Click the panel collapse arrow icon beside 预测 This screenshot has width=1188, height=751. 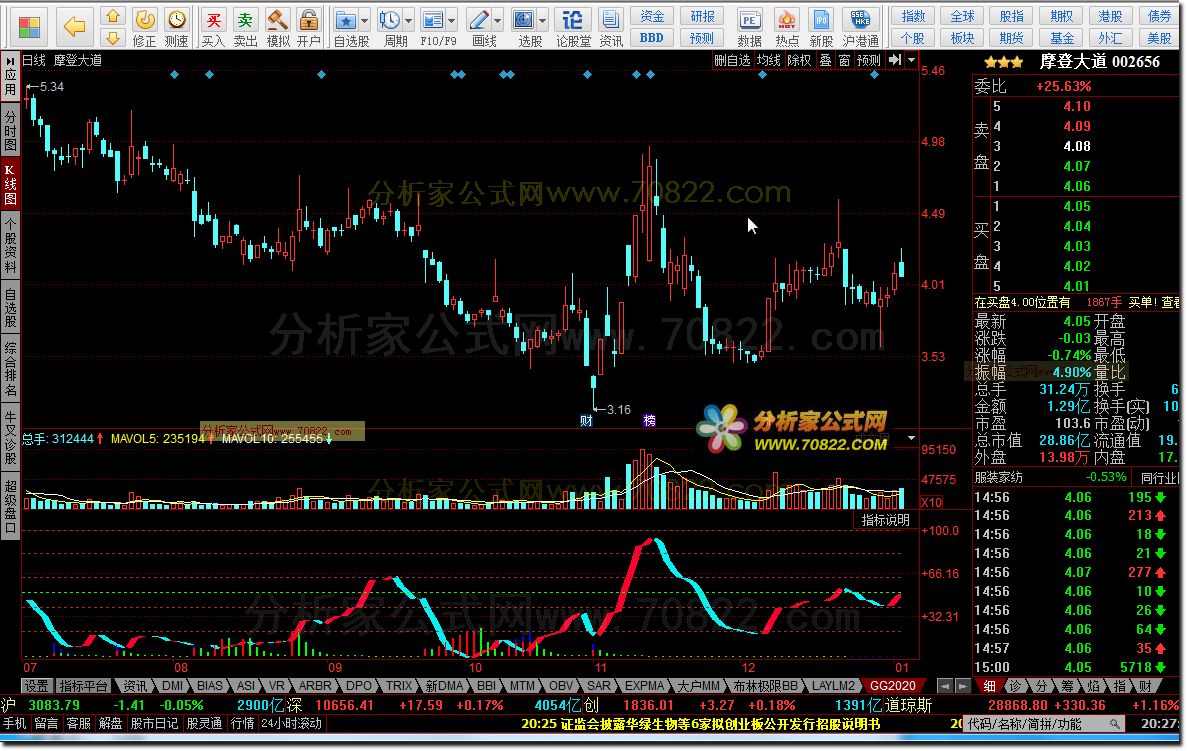pyautogui.click(x=895, y=60)
